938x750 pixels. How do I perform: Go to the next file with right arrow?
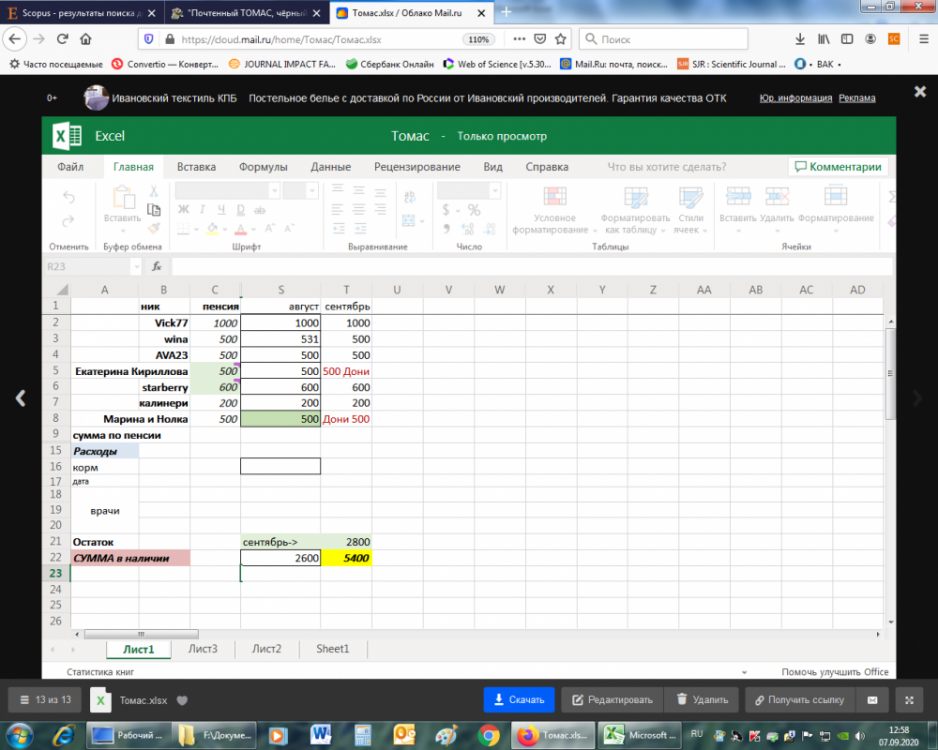pyautogui.click(x=918, y=397)
